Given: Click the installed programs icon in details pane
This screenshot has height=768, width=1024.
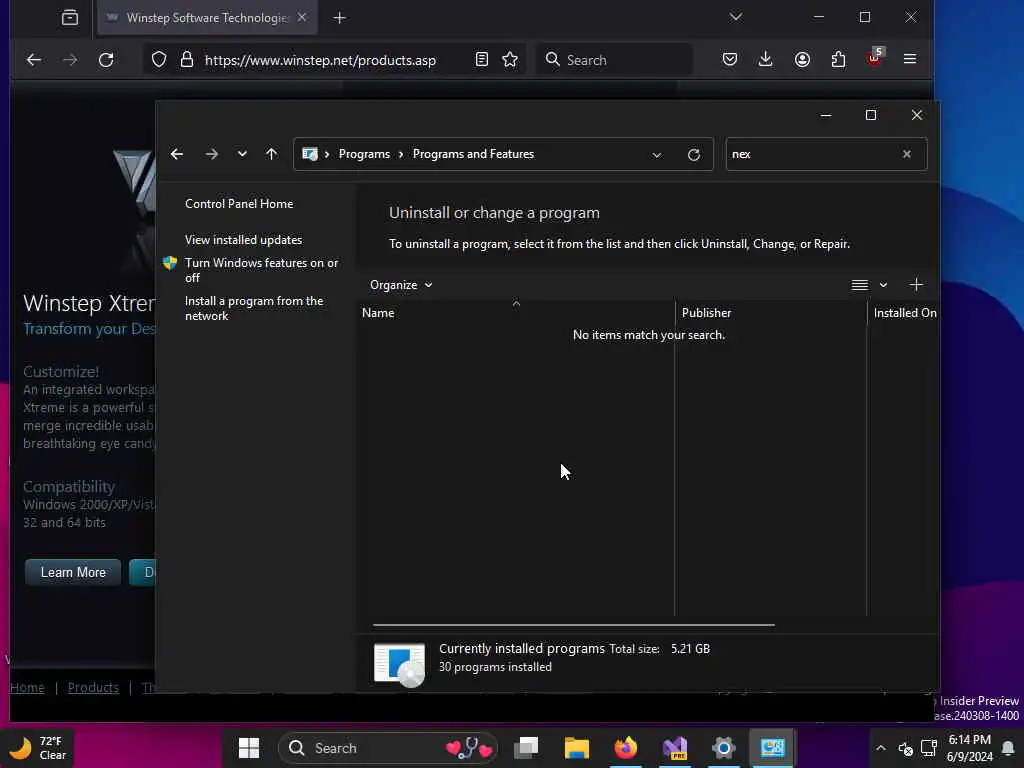Looking at the screenshot, I should click(399, 664).
